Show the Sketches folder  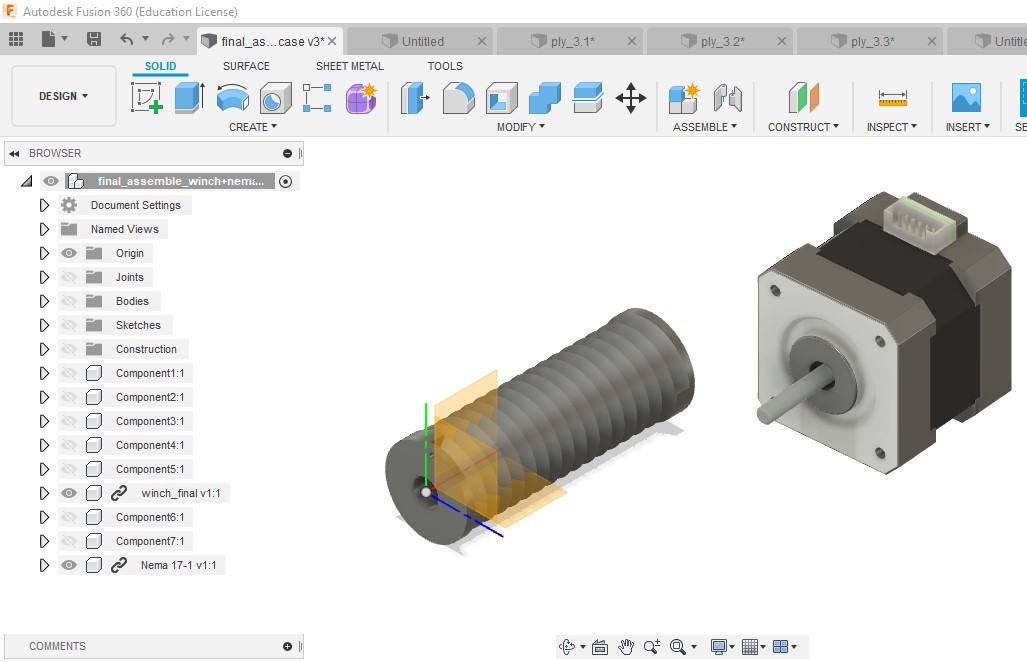pos(69,325)
